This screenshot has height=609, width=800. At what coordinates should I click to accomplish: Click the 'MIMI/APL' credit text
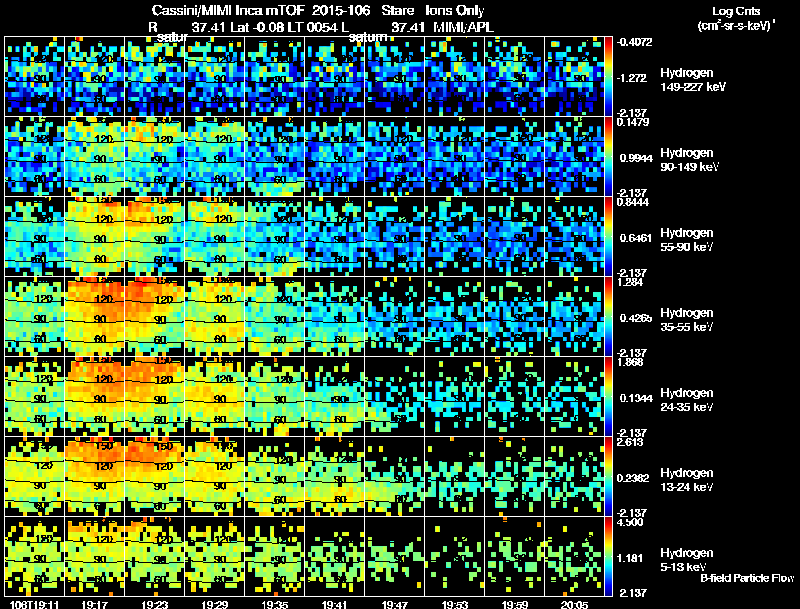click(x=463, y=27)
